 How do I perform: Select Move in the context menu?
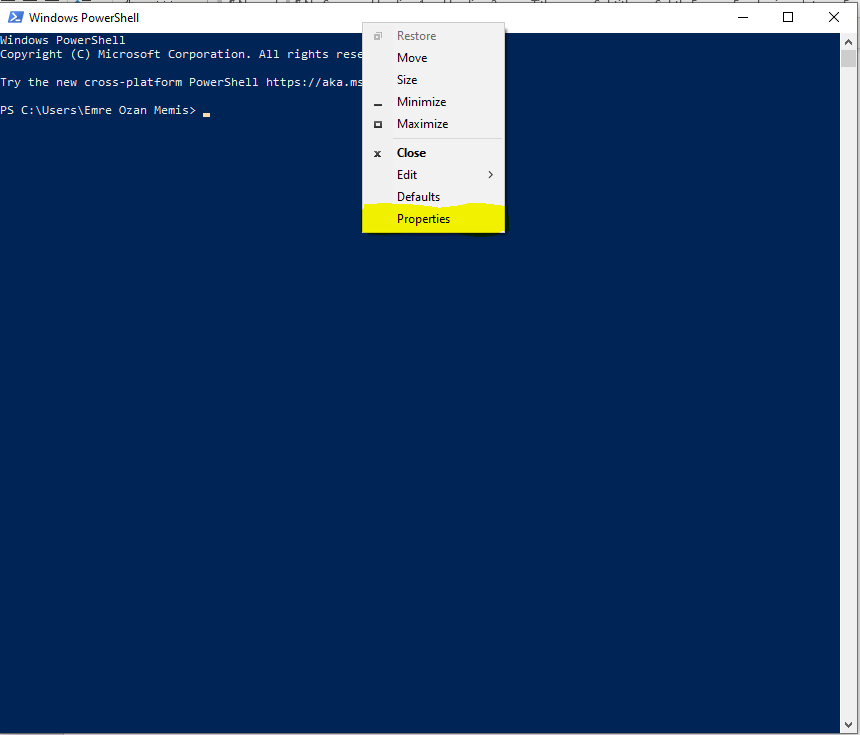433,58
